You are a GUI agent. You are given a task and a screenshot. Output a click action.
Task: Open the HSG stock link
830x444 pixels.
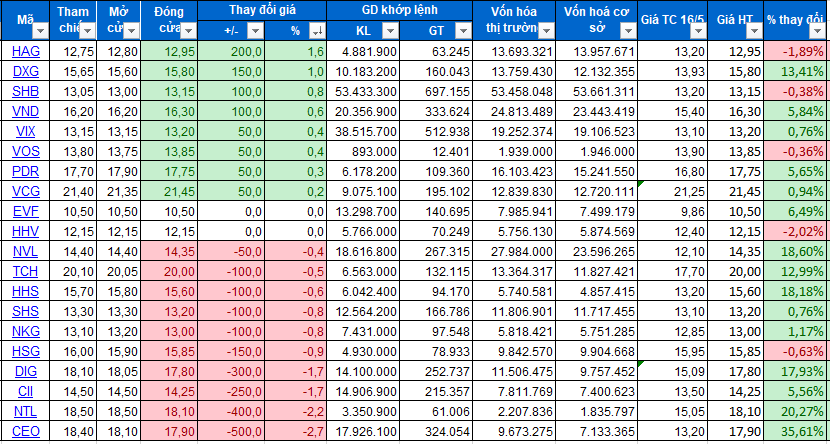[x=26, y=351]
